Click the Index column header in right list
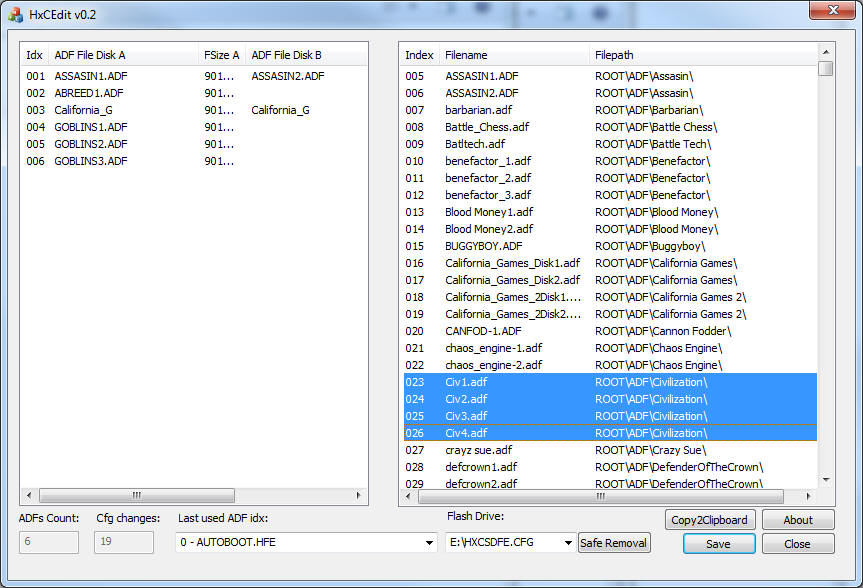Image resolution: width=863 pixels, height=588 pixels. (x=419, y=55)
